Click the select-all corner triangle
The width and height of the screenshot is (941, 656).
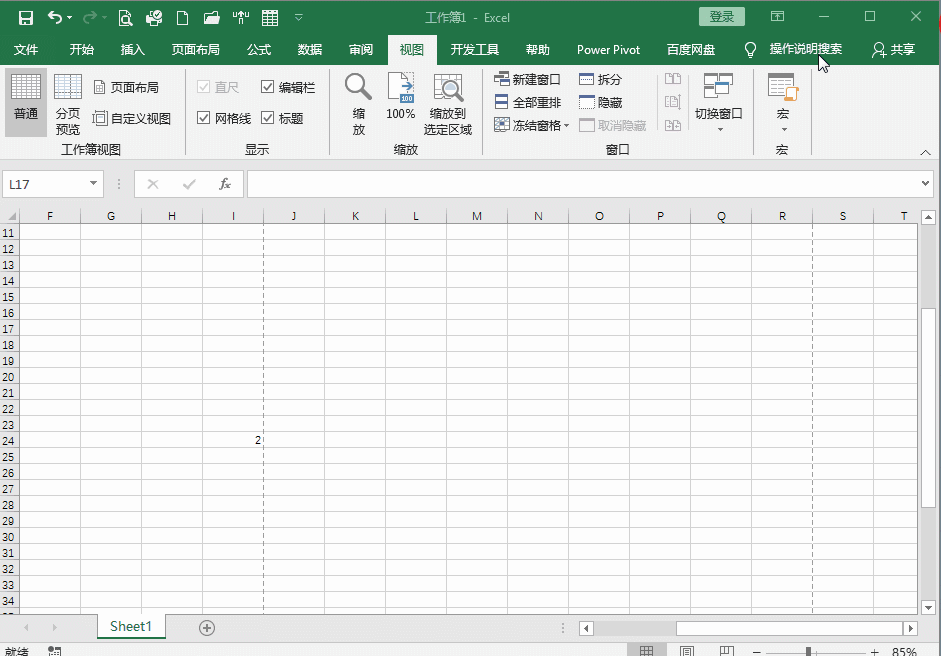click(10, 215)
